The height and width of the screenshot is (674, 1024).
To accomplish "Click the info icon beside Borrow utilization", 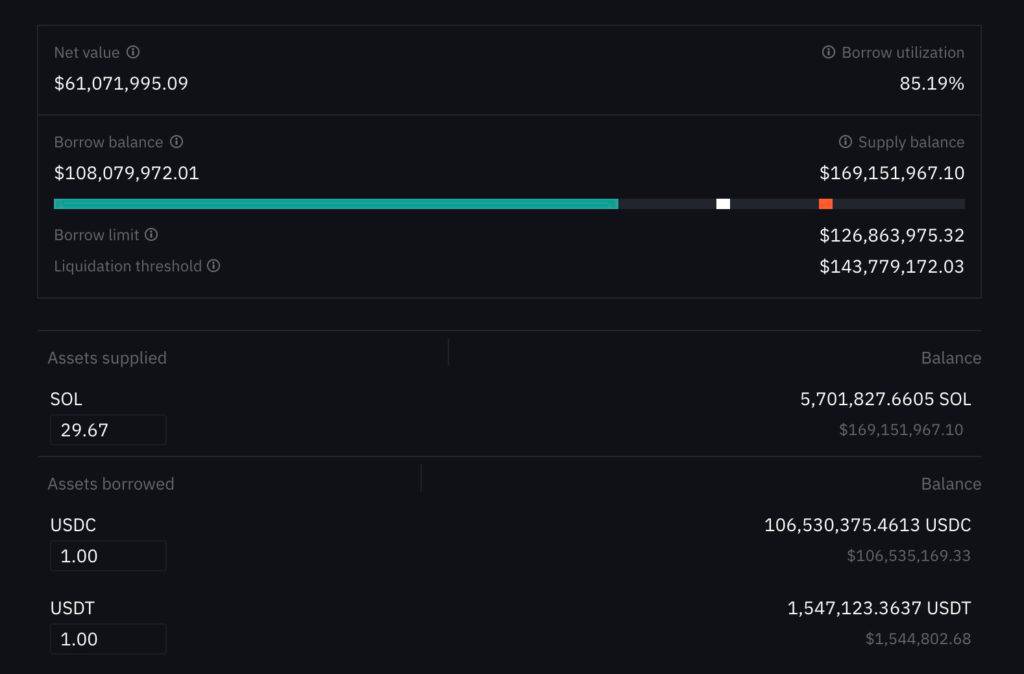I will point(828,52).
